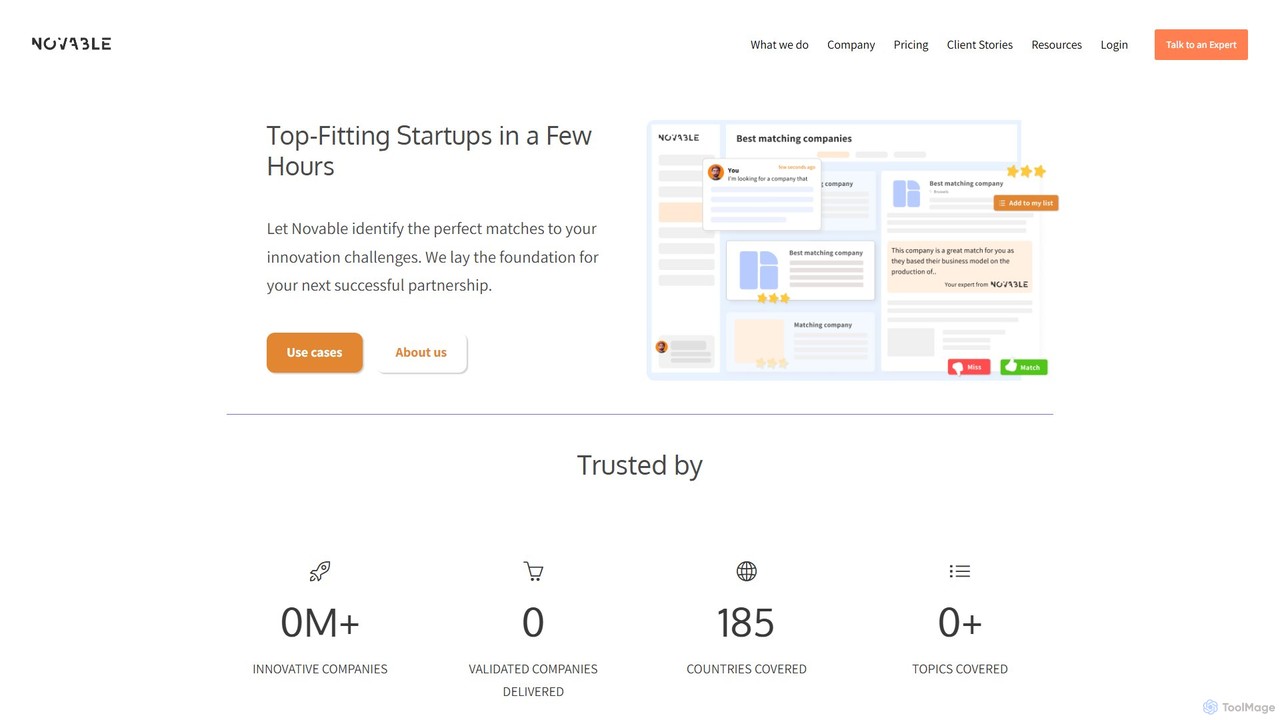The height and width of the screenshot is (720, 1280).
Task: Click the Talk to an Expert button
Action: pos(1201,45)
